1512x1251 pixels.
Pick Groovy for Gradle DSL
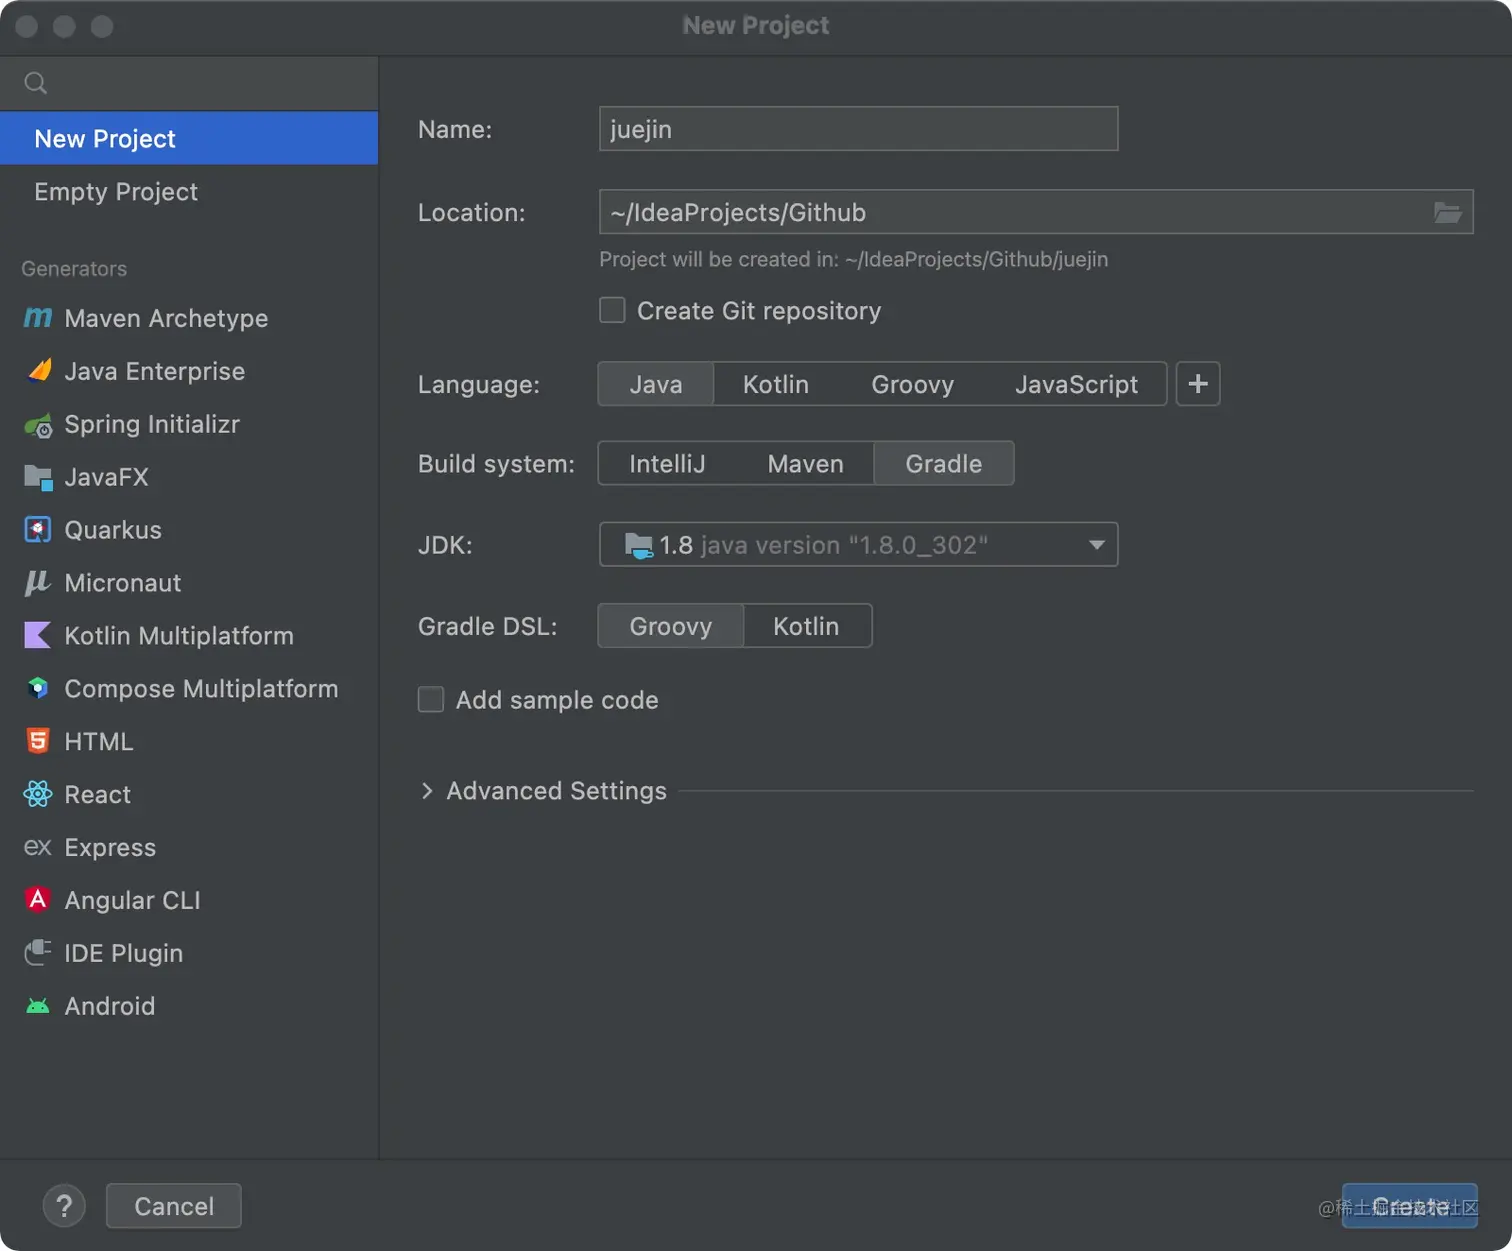coord(671,626)
